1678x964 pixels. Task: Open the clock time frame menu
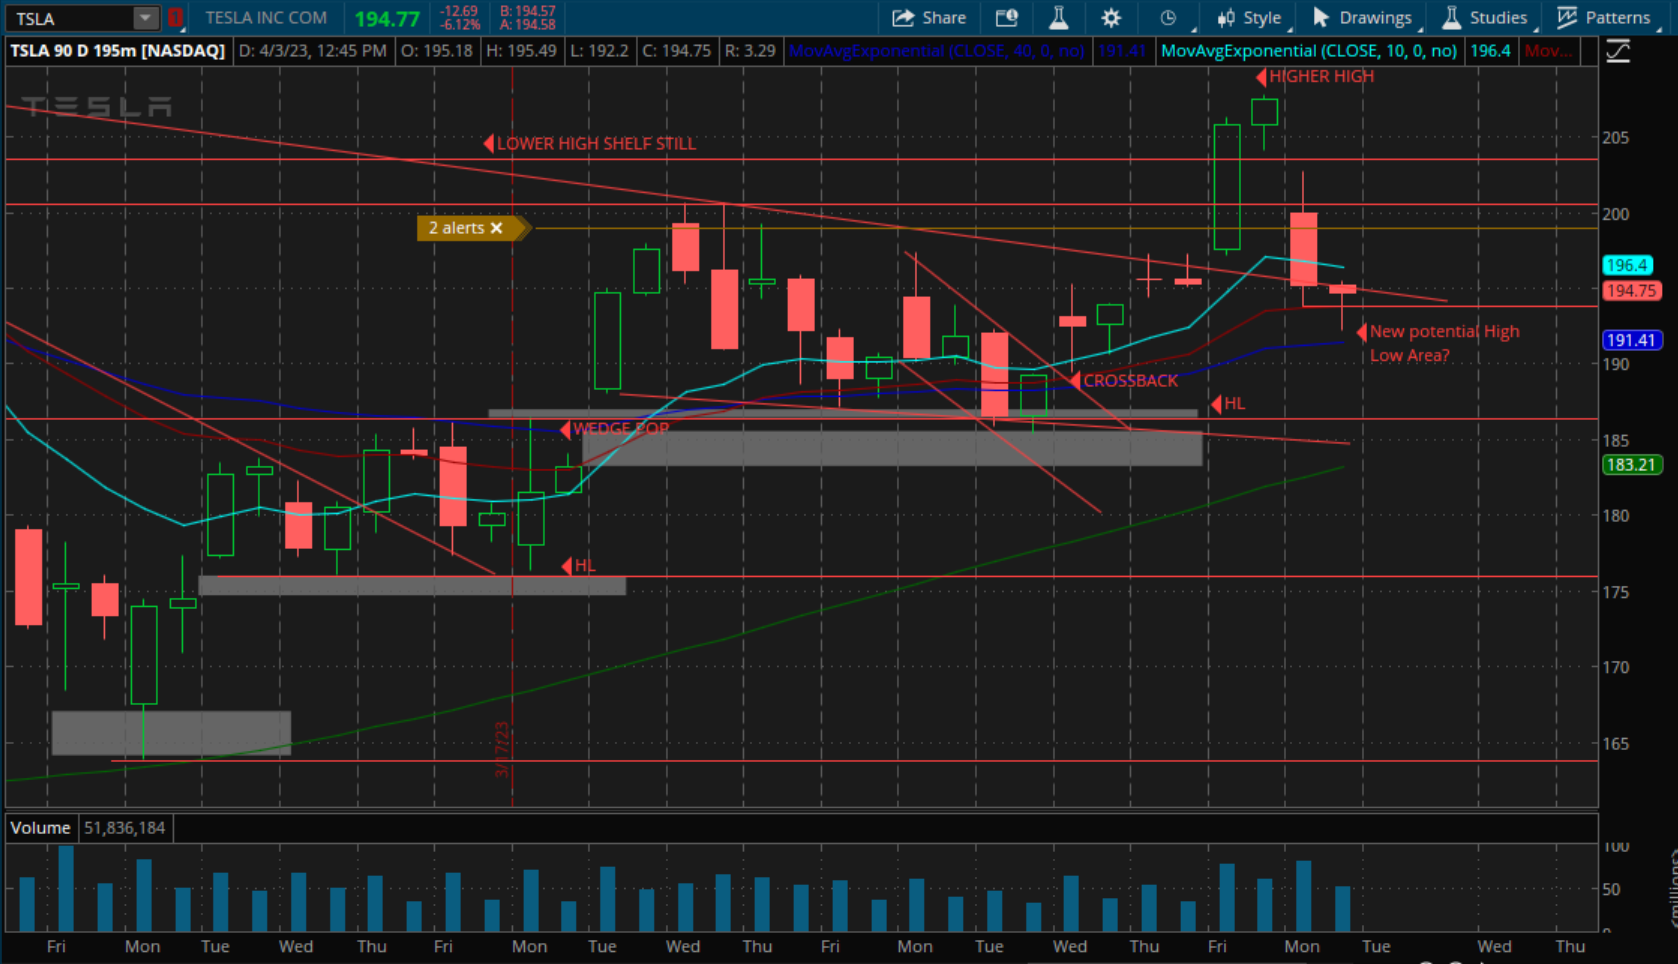[x=1167, y=18]
